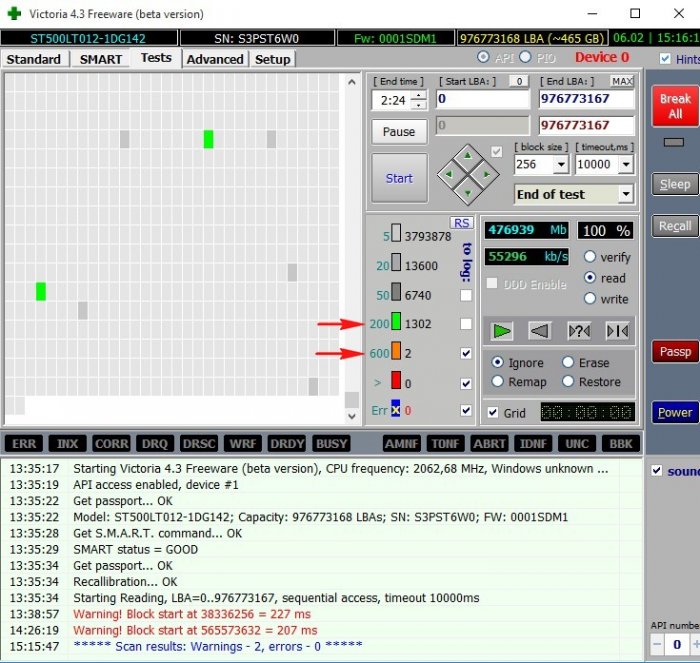Toggle log checkbox for 200 ms blocks
Viewport: 700px width, 663px height.
466,324
